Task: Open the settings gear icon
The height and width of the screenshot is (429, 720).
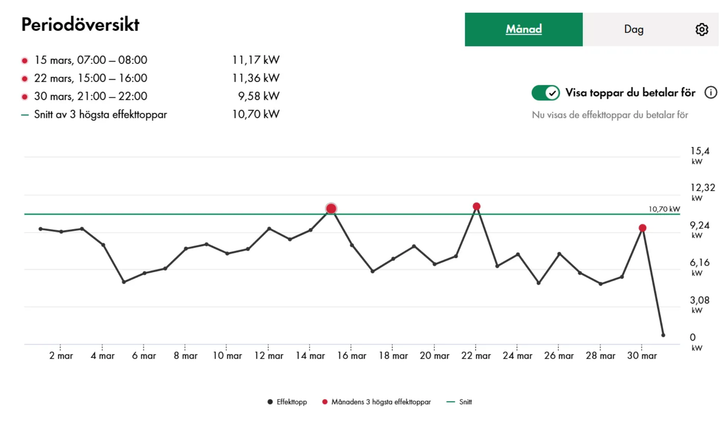Action: (x=701, y=30)
